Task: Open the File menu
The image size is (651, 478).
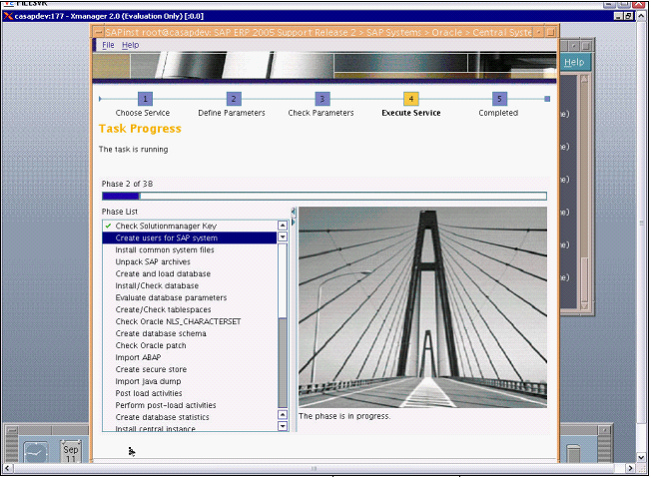Action: coord(108,45)
